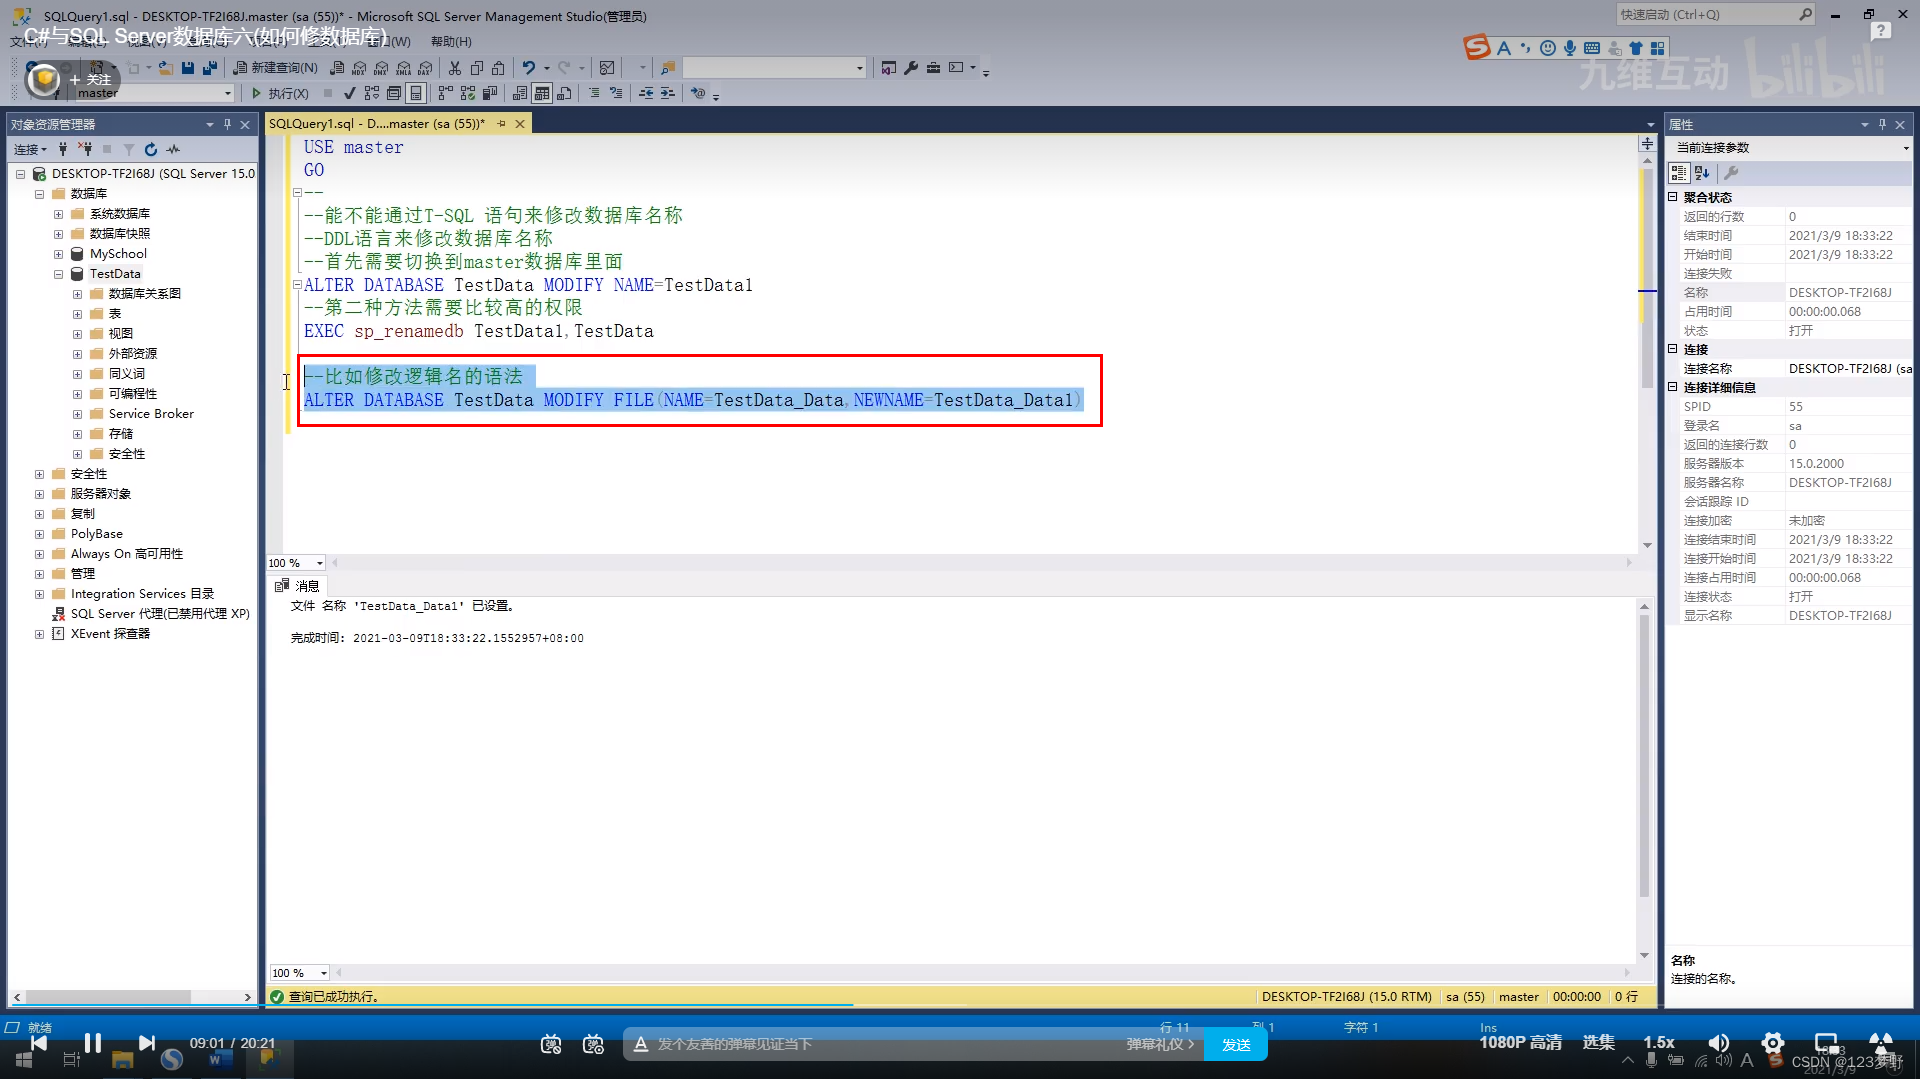
Task: Collapse the TestData database node
Action: (58, 274)
